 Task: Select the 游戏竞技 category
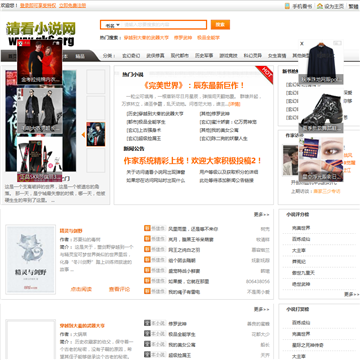[x=228, y=56]
